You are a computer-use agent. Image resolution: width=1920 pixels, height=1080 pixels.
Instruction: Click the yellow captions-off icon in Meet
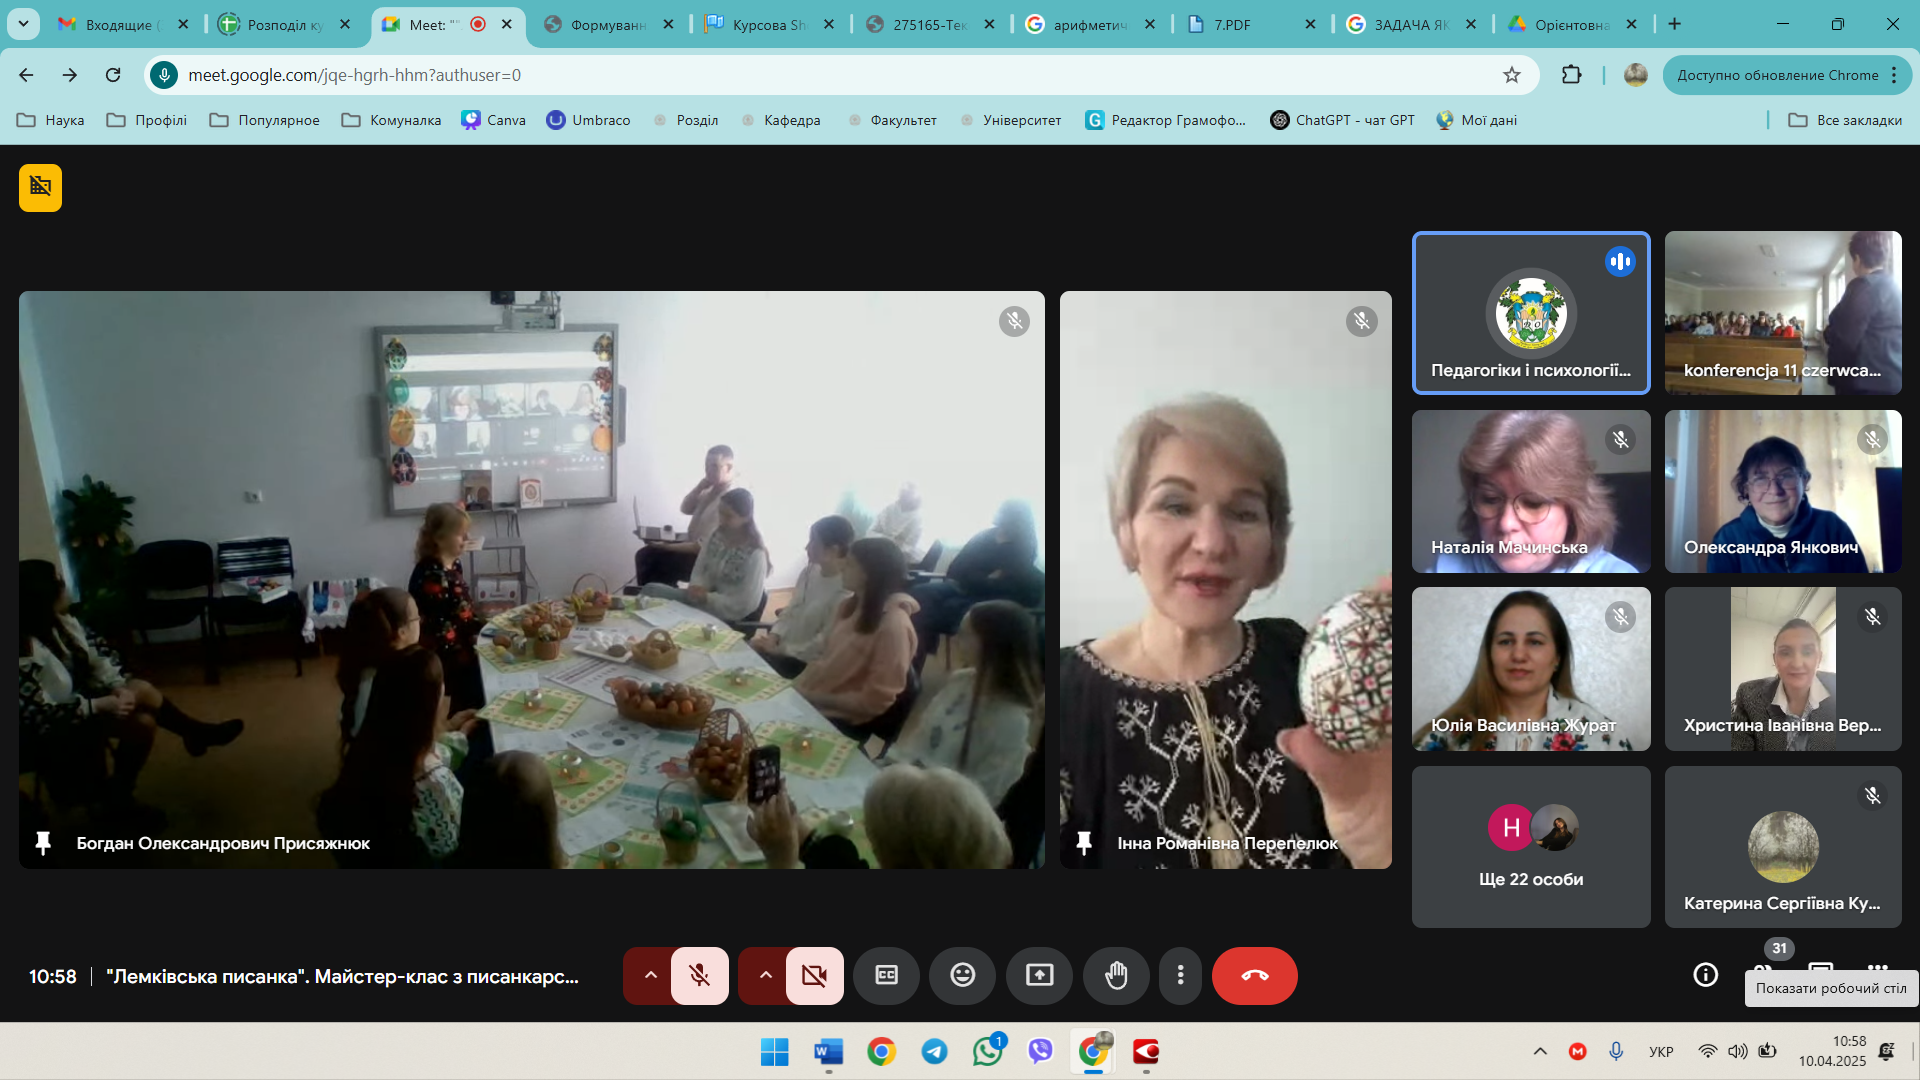[40, 187]
